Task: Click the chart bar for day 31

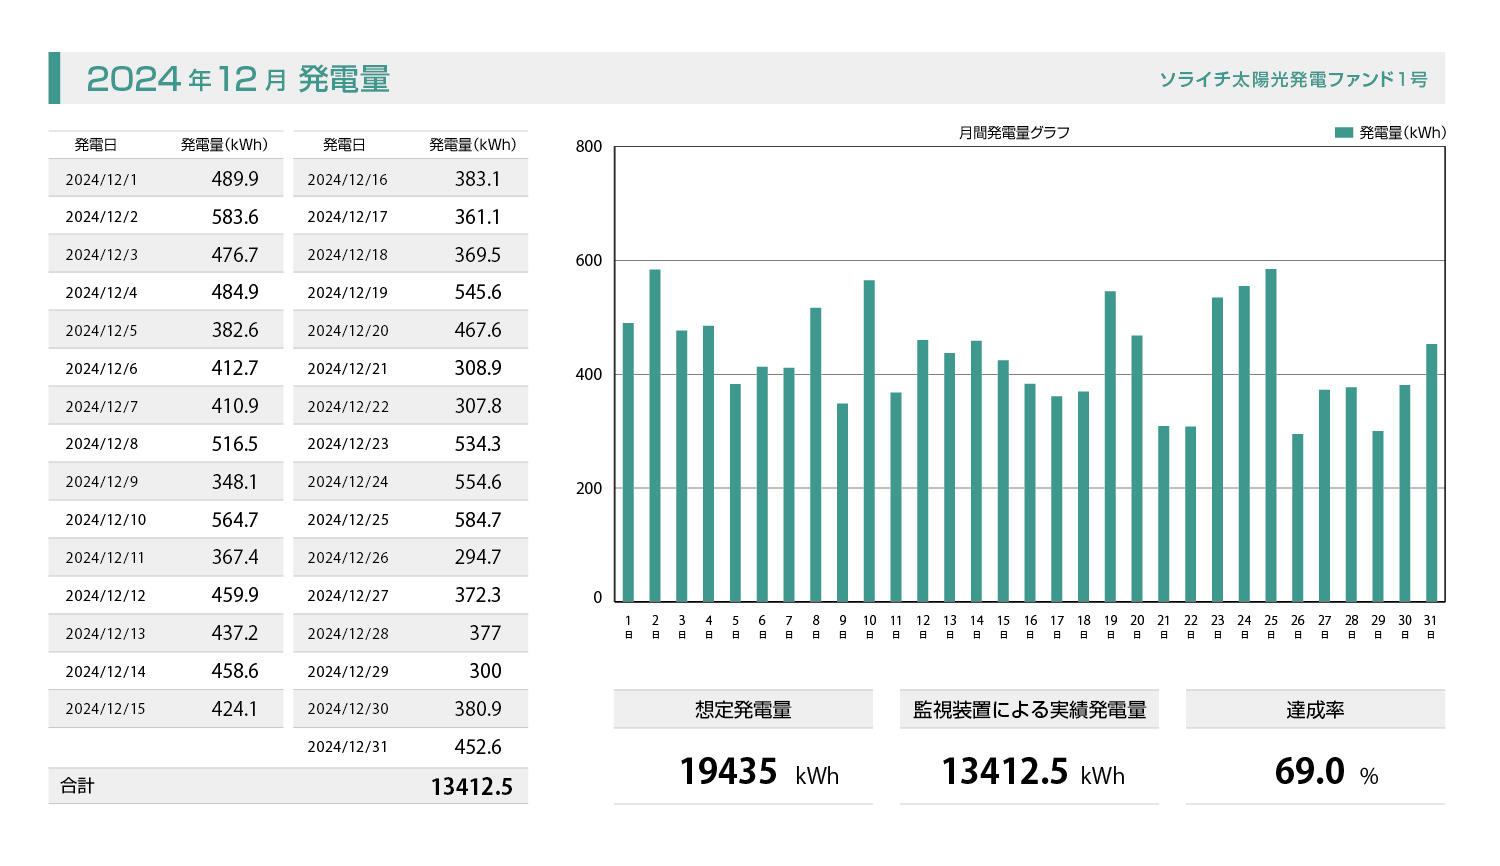Action: click(1431, 473)
